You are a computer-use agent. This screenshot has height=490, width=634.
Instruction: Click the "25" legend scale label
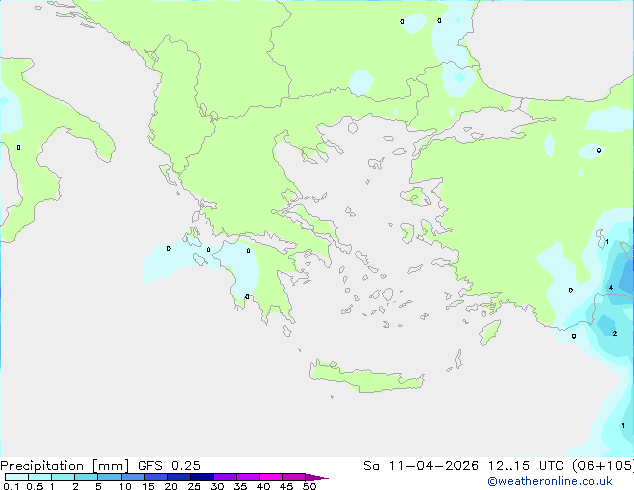tap(194, 486)
